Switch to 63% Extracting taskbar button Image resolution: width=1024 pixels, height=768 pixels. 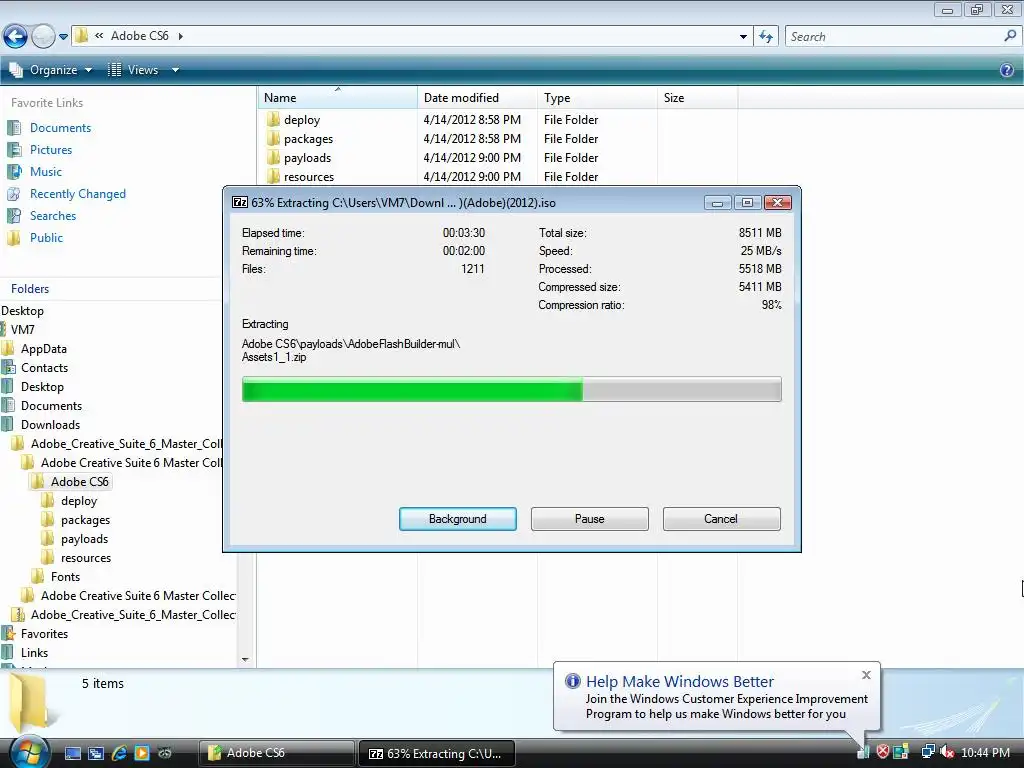coord(437,753)
